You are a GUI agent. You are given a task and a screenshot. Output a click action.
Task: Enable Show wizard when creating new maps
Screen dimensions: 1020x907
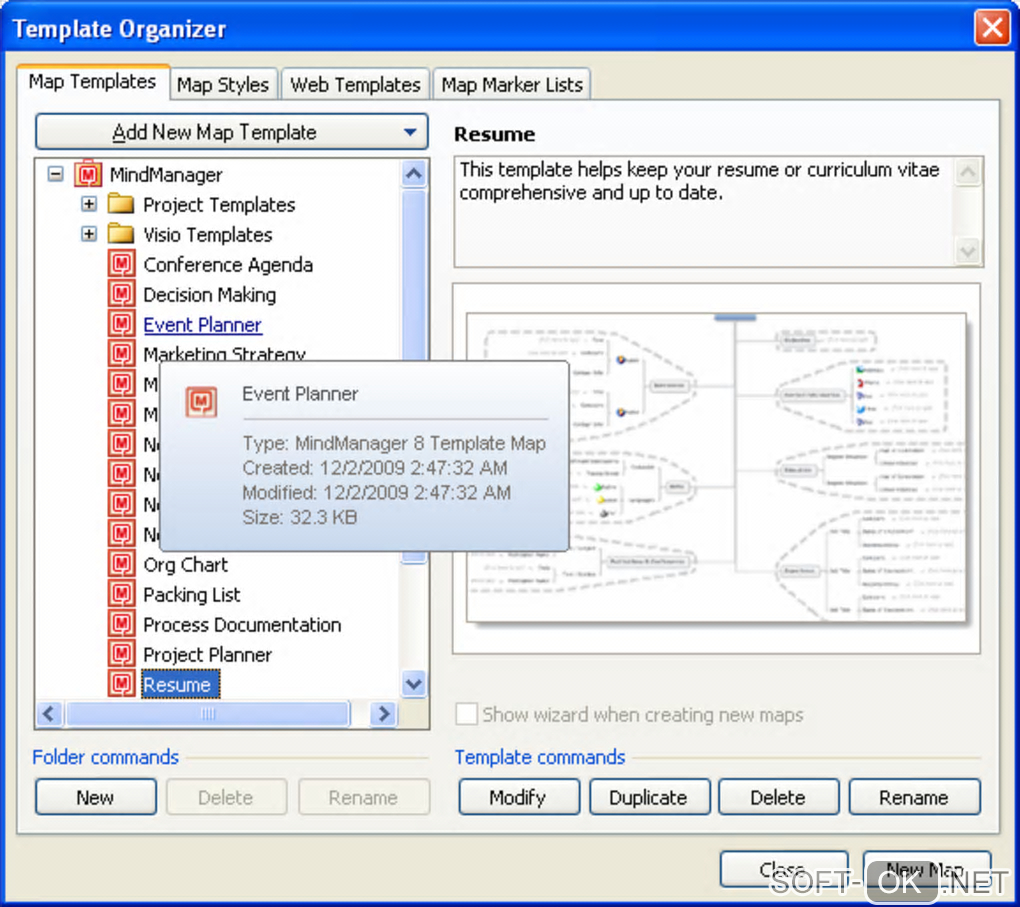(466, 714)
